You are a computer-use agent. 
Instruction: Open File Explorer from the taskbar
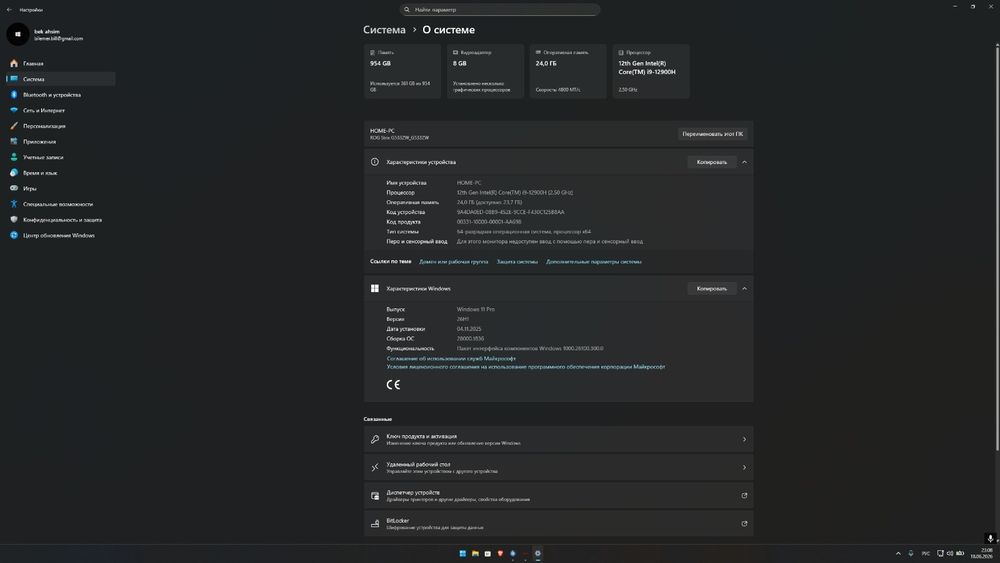click(x=475, y=553)
